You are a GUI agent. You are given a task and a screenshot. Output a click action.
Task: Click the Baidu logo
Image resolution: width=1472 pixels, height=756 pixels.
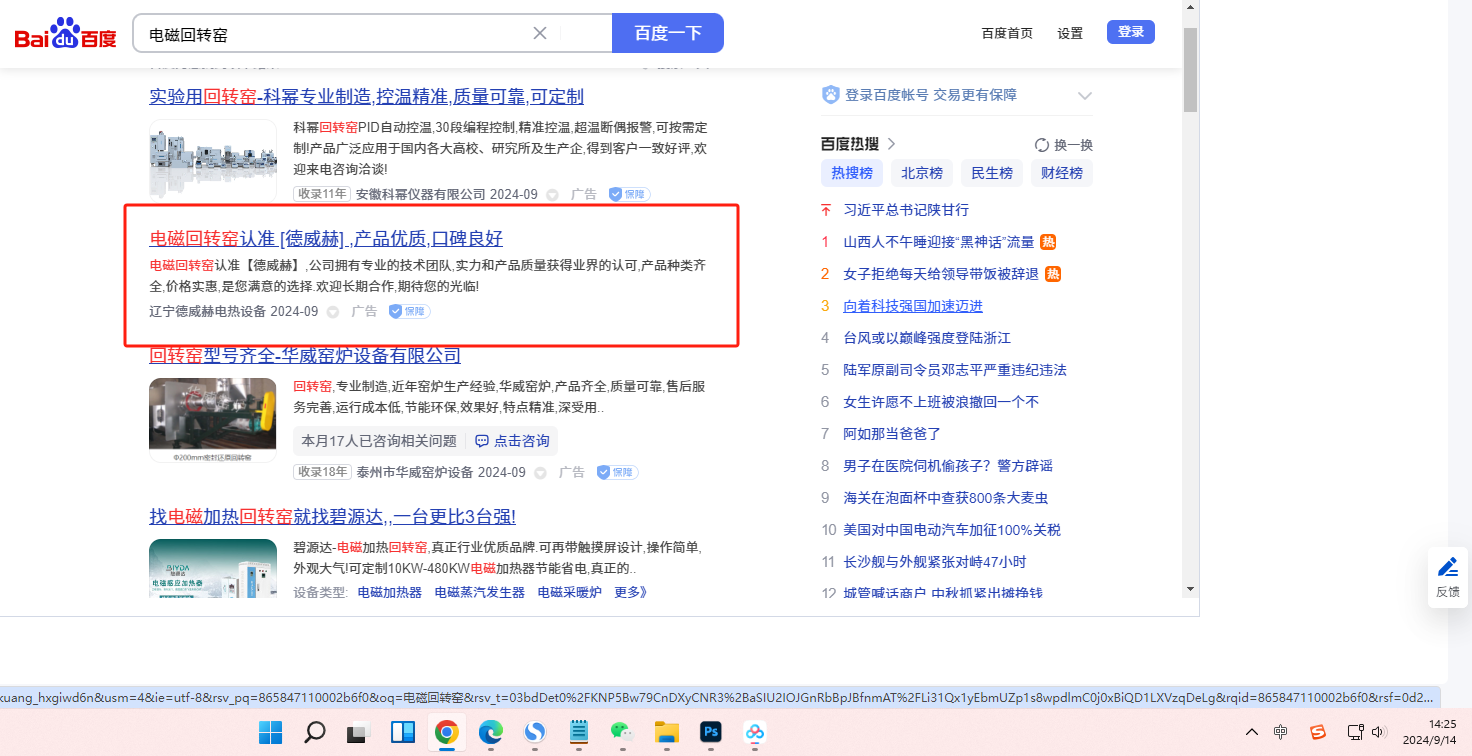[66, 34]
